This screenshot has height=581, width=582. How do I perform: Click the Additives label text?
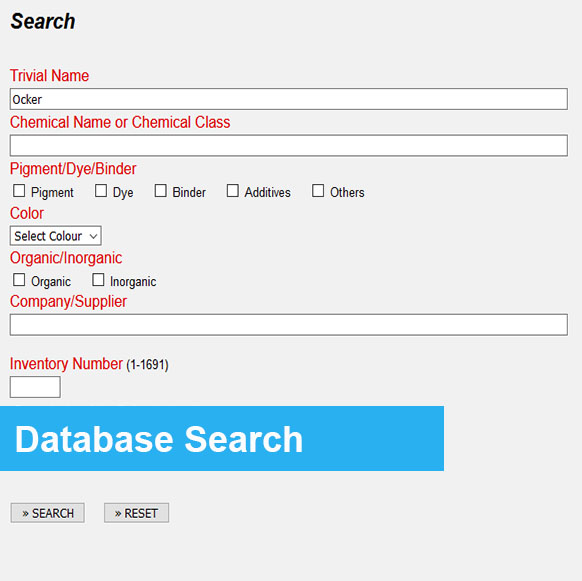[x=267, y=193]
